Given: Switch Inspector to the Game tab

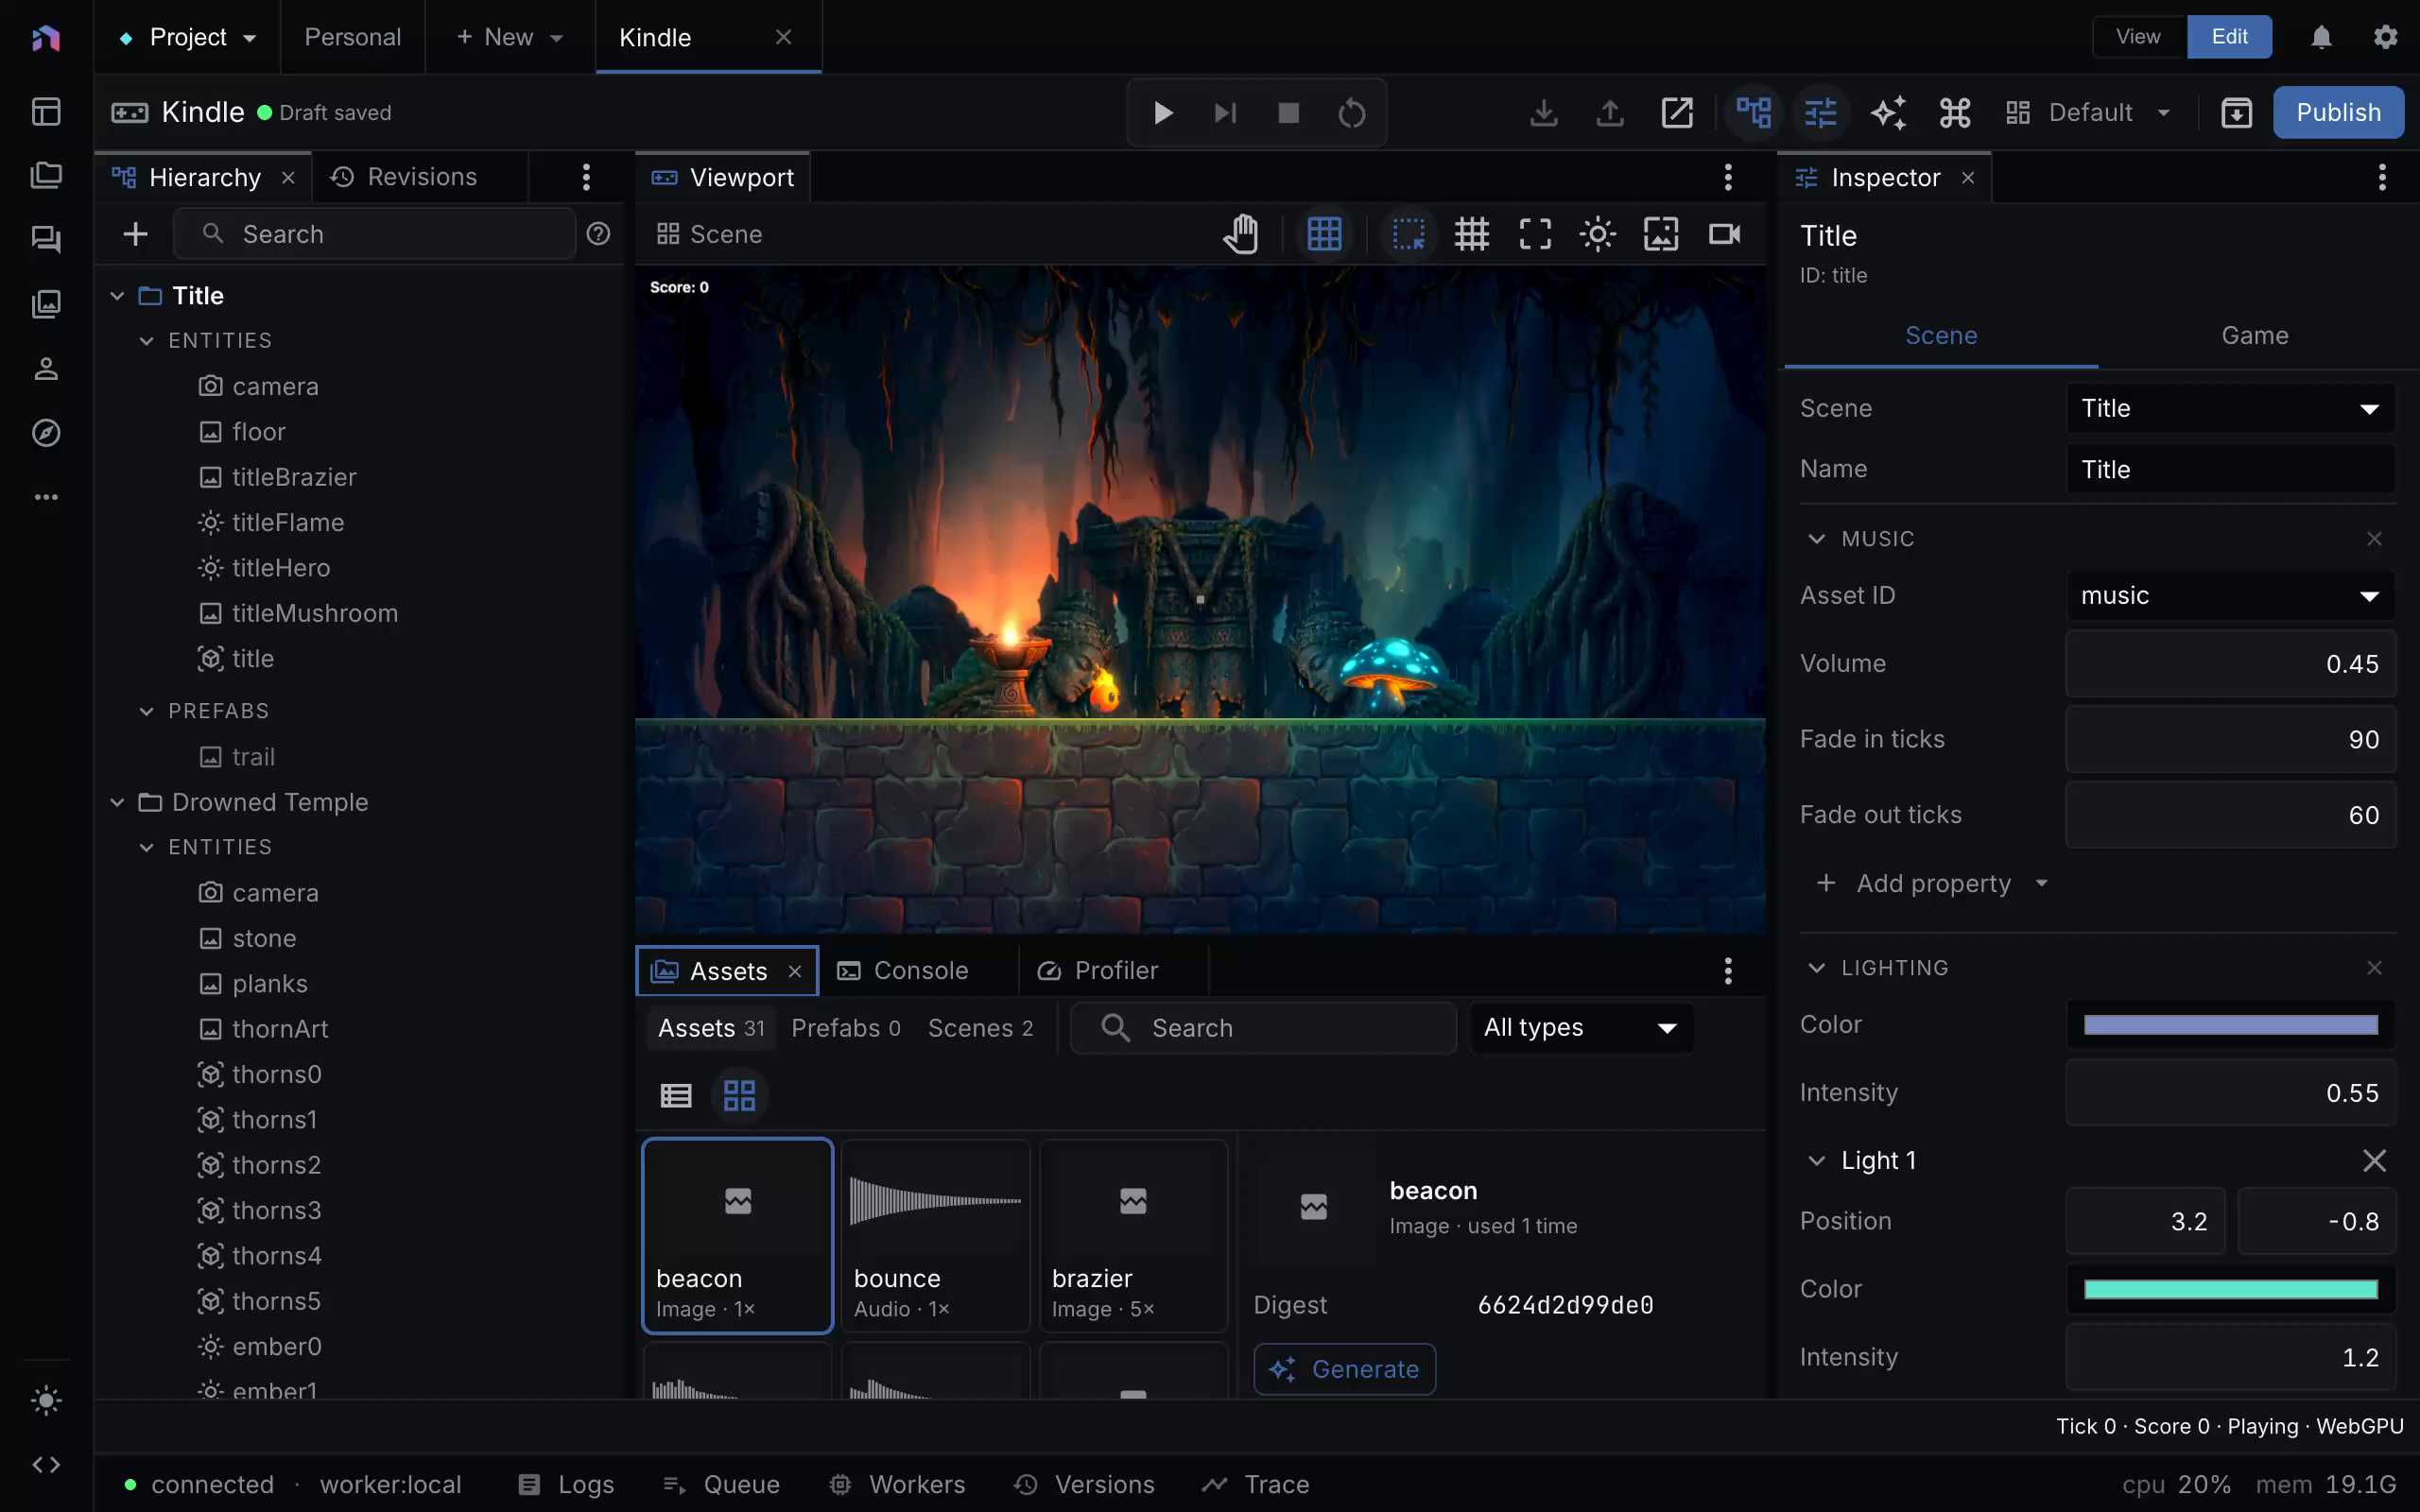Looking at the screenshot, I should tap(2255, 335).
